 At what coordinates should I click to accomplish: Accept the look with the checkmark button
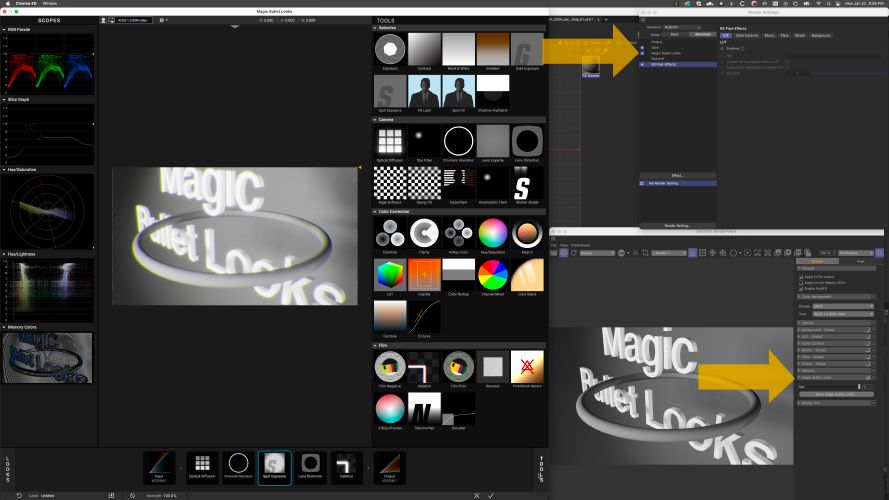pyautogui.click(x=491, y=495)
